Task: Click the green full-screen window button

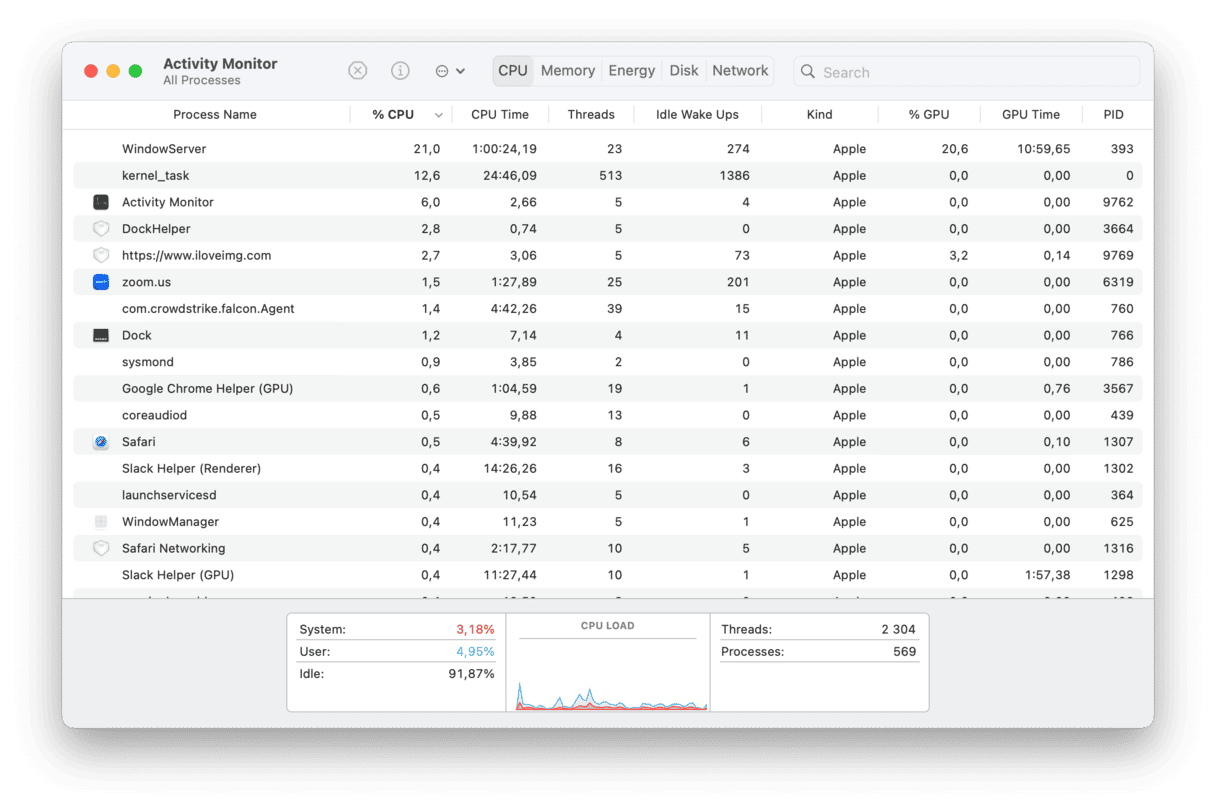Action: point(135,71)
